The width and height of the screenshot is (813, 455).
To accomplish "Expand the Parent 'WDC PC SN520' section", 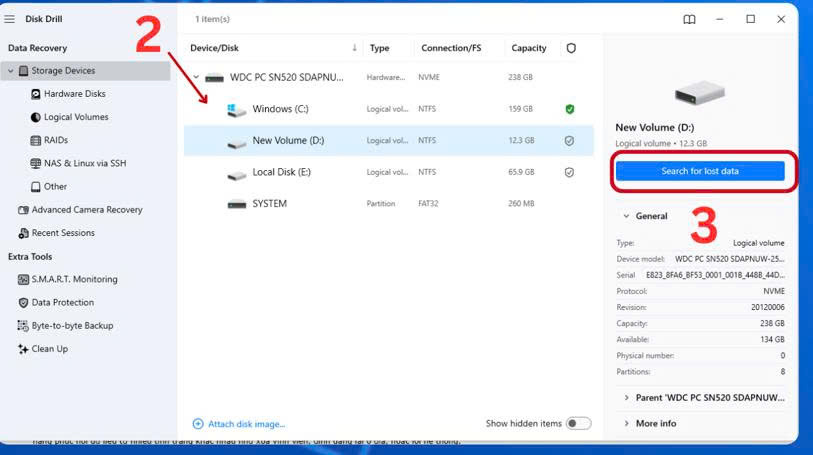I will tap(626, 398).
